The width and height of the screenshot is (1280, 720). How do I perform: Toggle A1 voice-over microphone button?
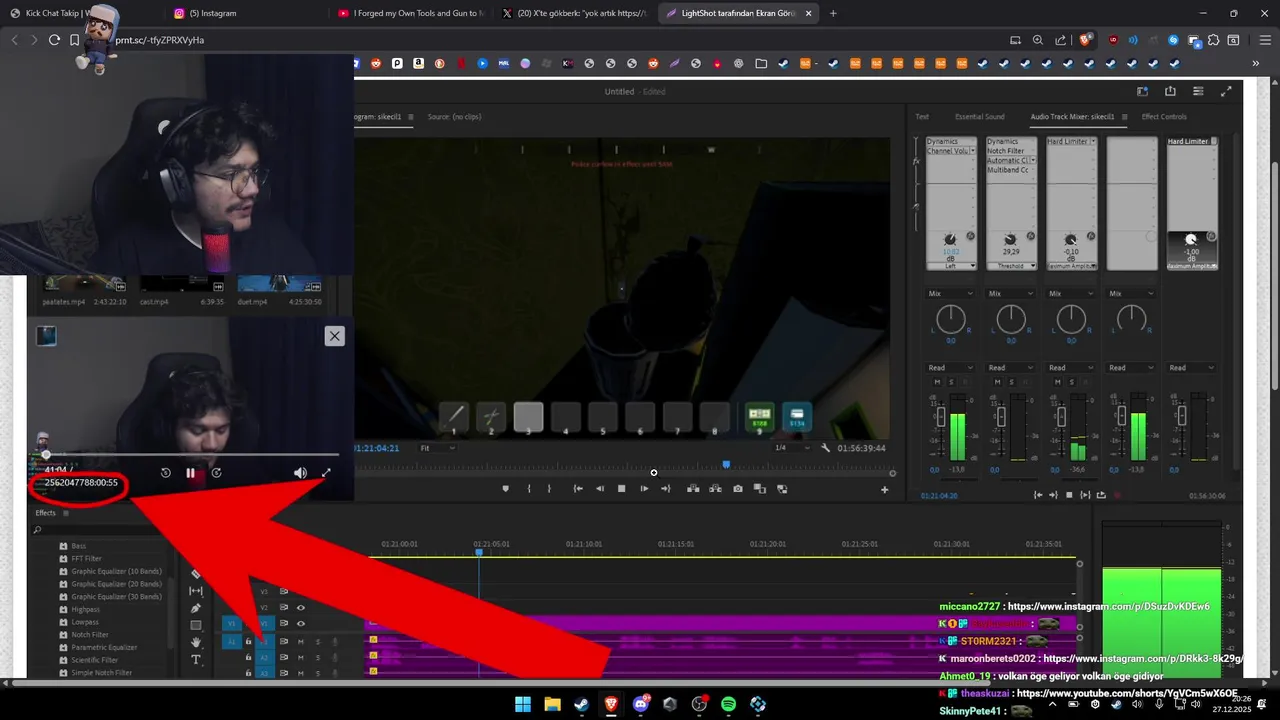pos(336,642)
